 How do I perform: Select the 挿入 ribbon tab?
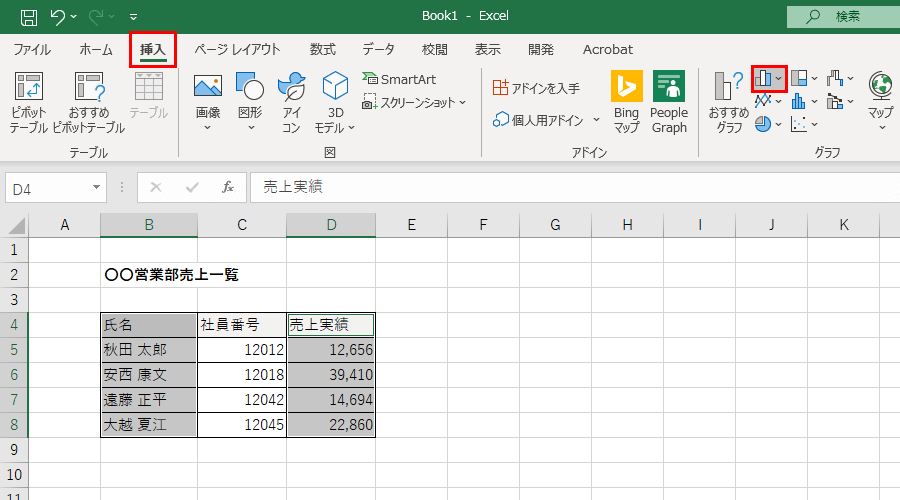[153, 50]
